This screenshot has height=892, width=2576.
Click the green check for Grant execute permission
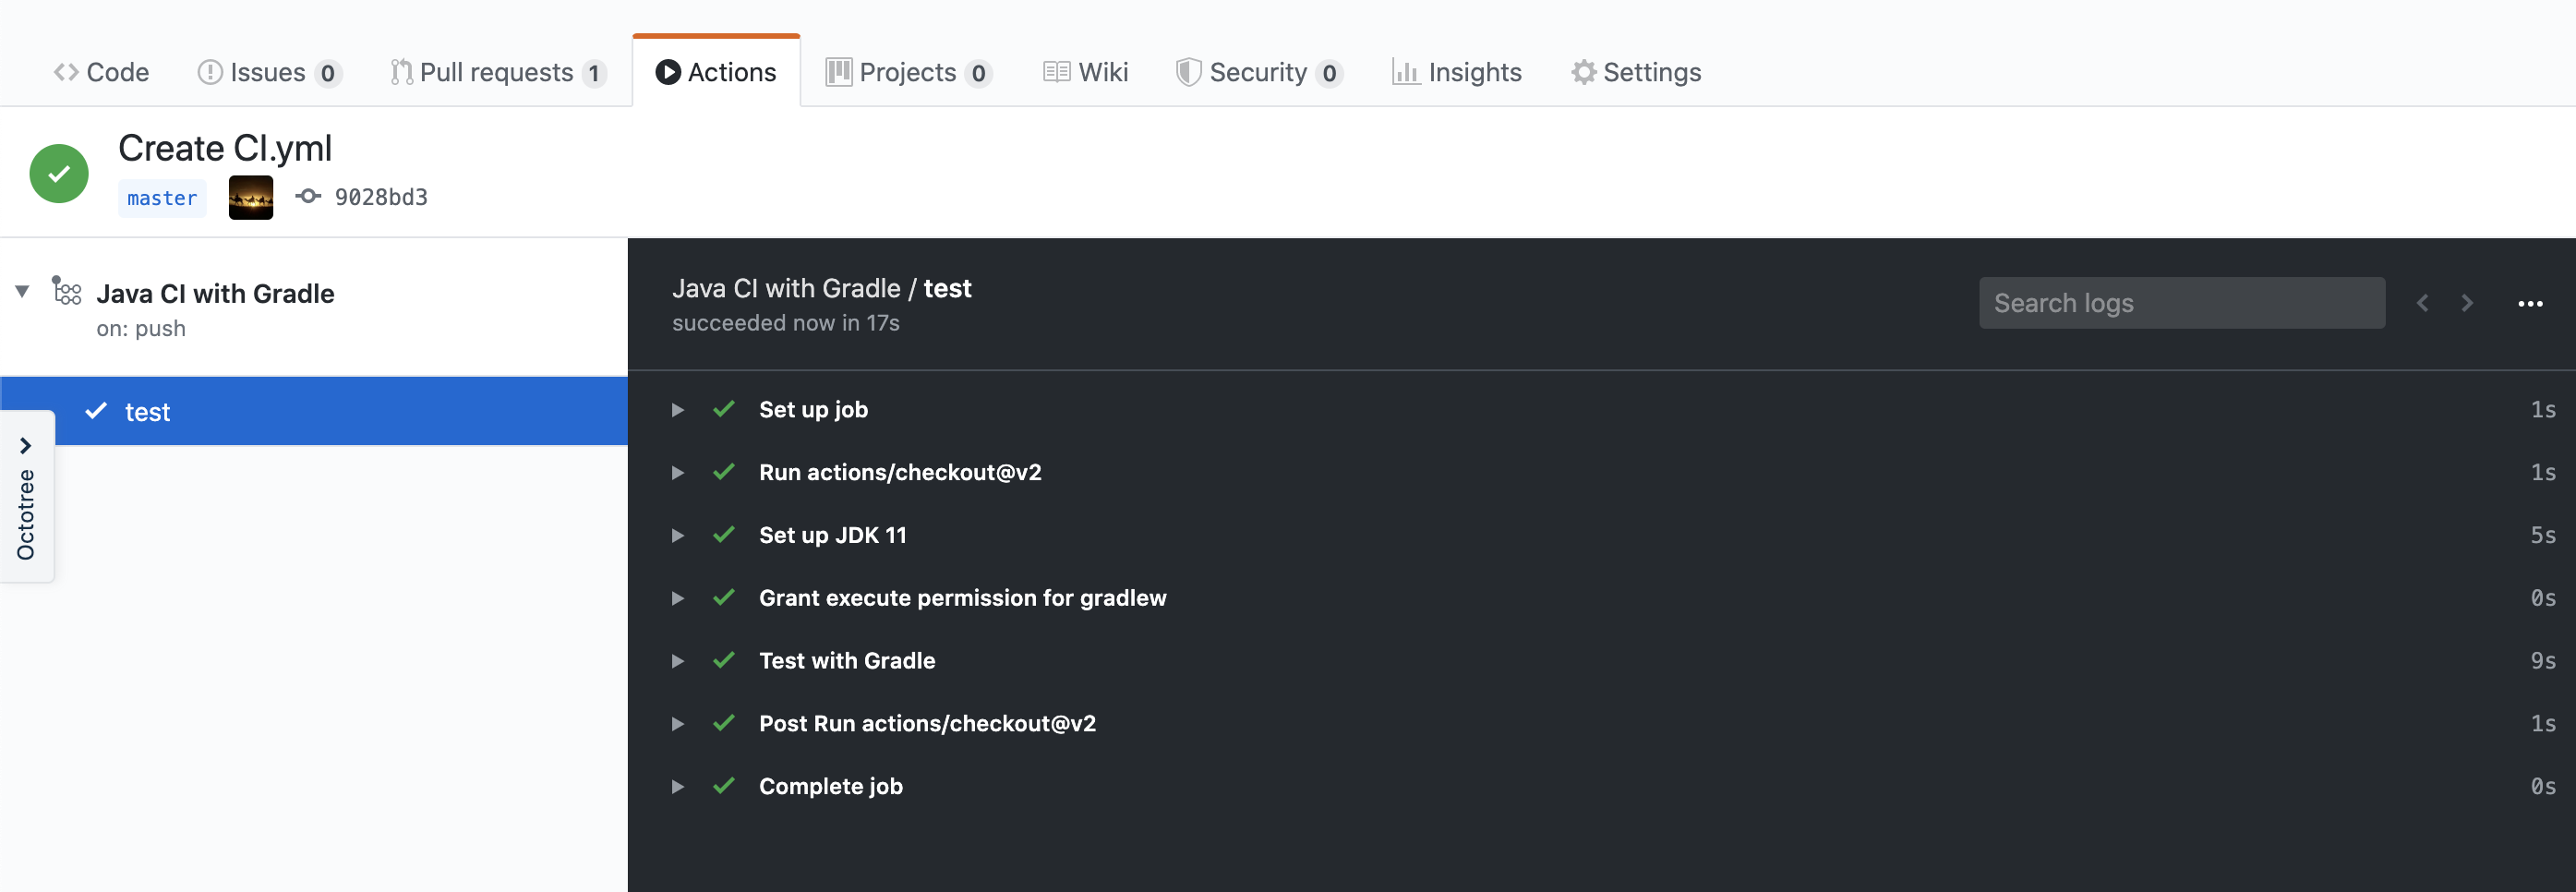pyautogui.click(x=724, y=597)
